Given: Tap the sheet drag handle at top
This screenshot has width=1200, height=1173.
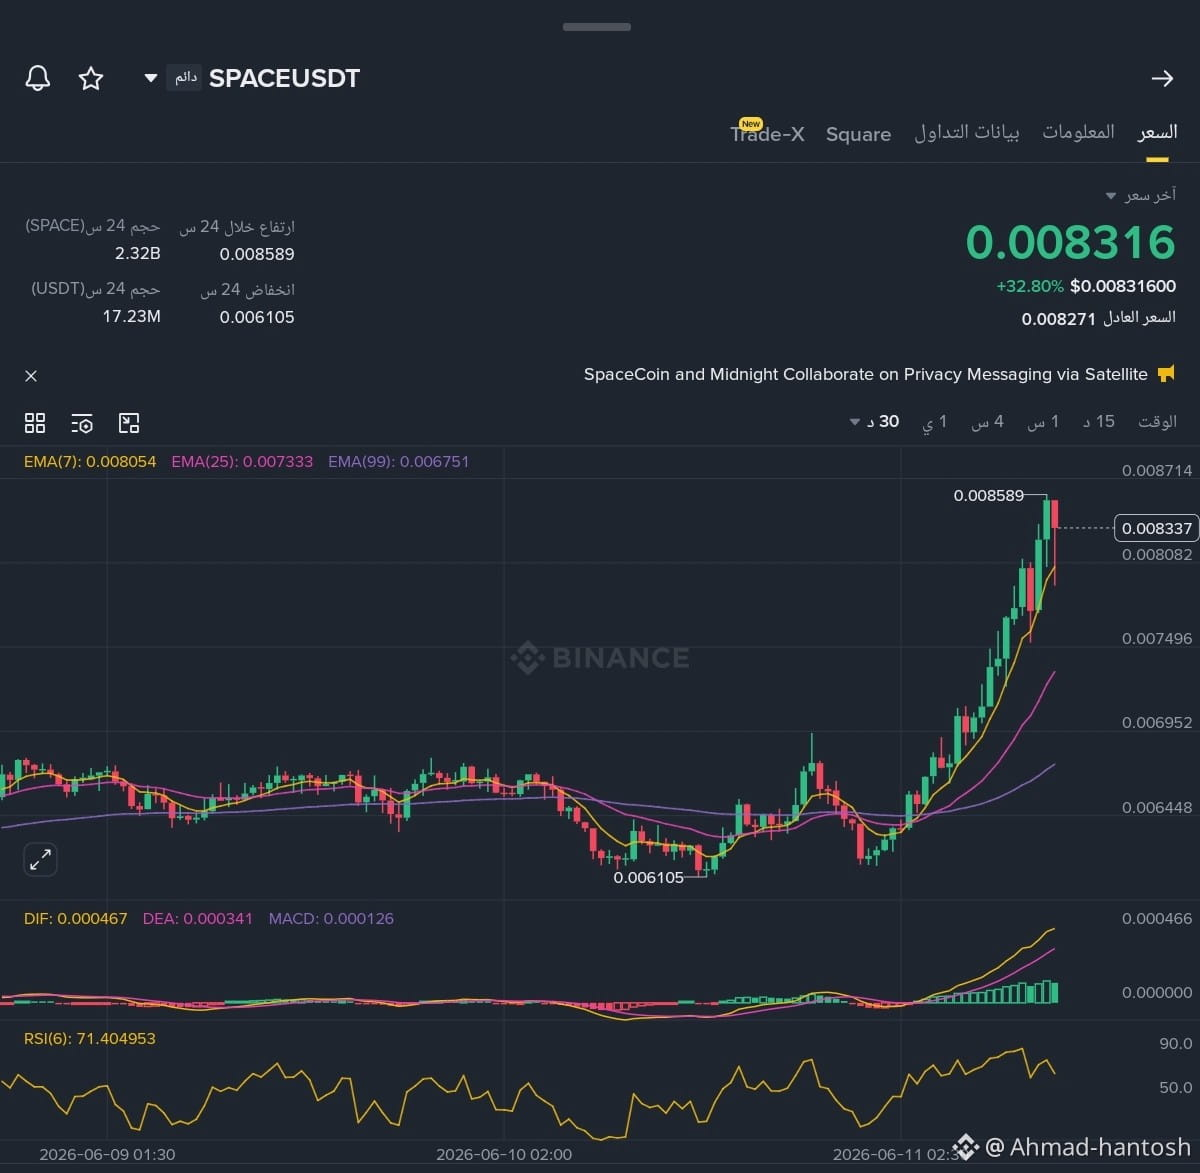Looking at the screenshot, I should [597, 27].
